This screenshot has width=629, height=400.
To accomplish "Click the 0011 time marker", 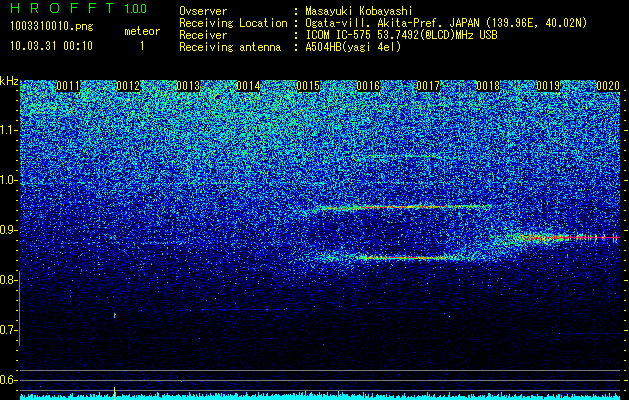I will click(68, 86).
